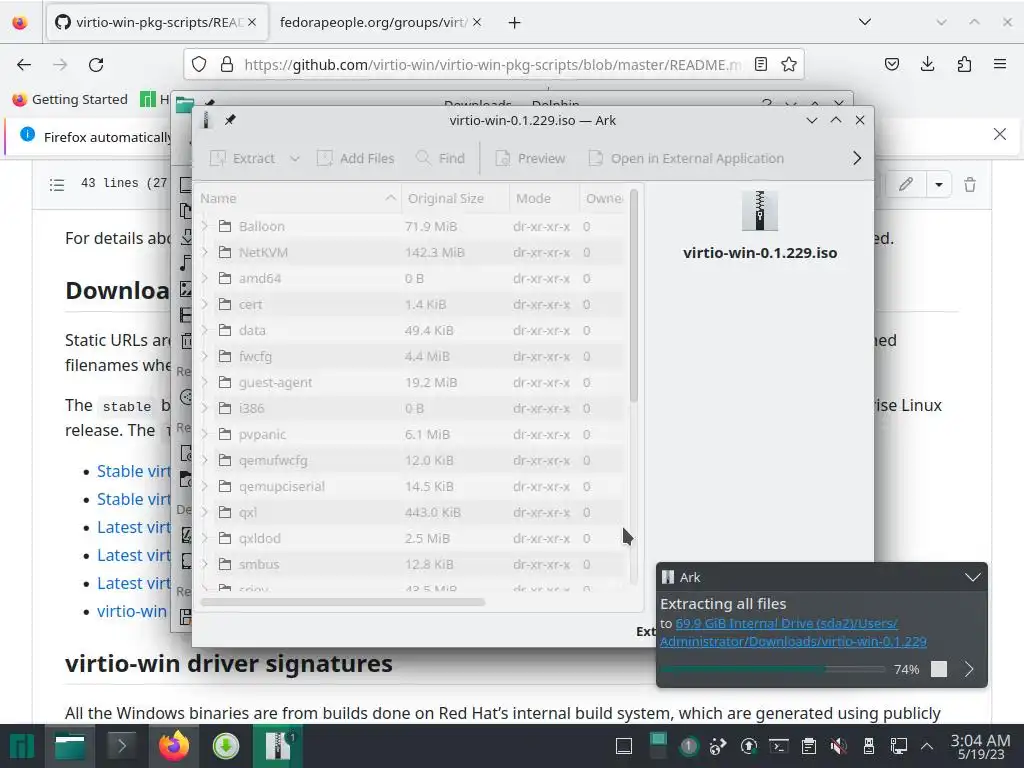Open application launcher in taskbar
1024x768 pixels.
tap(20, 746)
